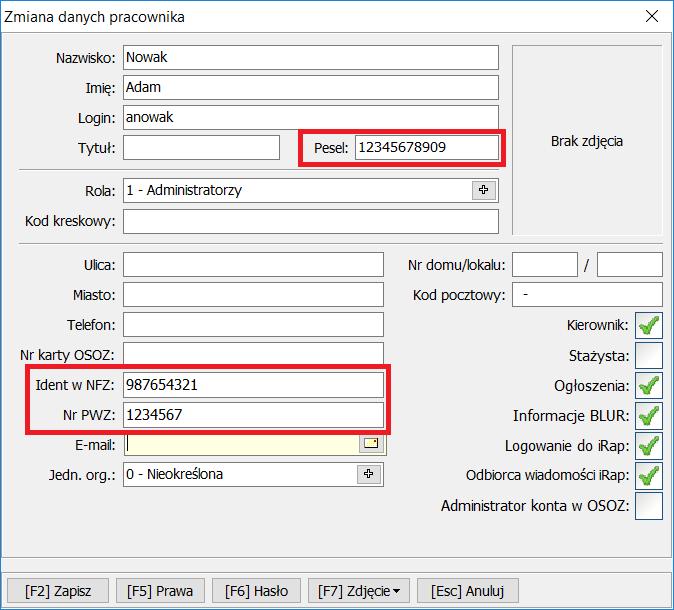Enable Administrator konta w OSOZ checkbox
674x610 pixels.
coord(649,506)
